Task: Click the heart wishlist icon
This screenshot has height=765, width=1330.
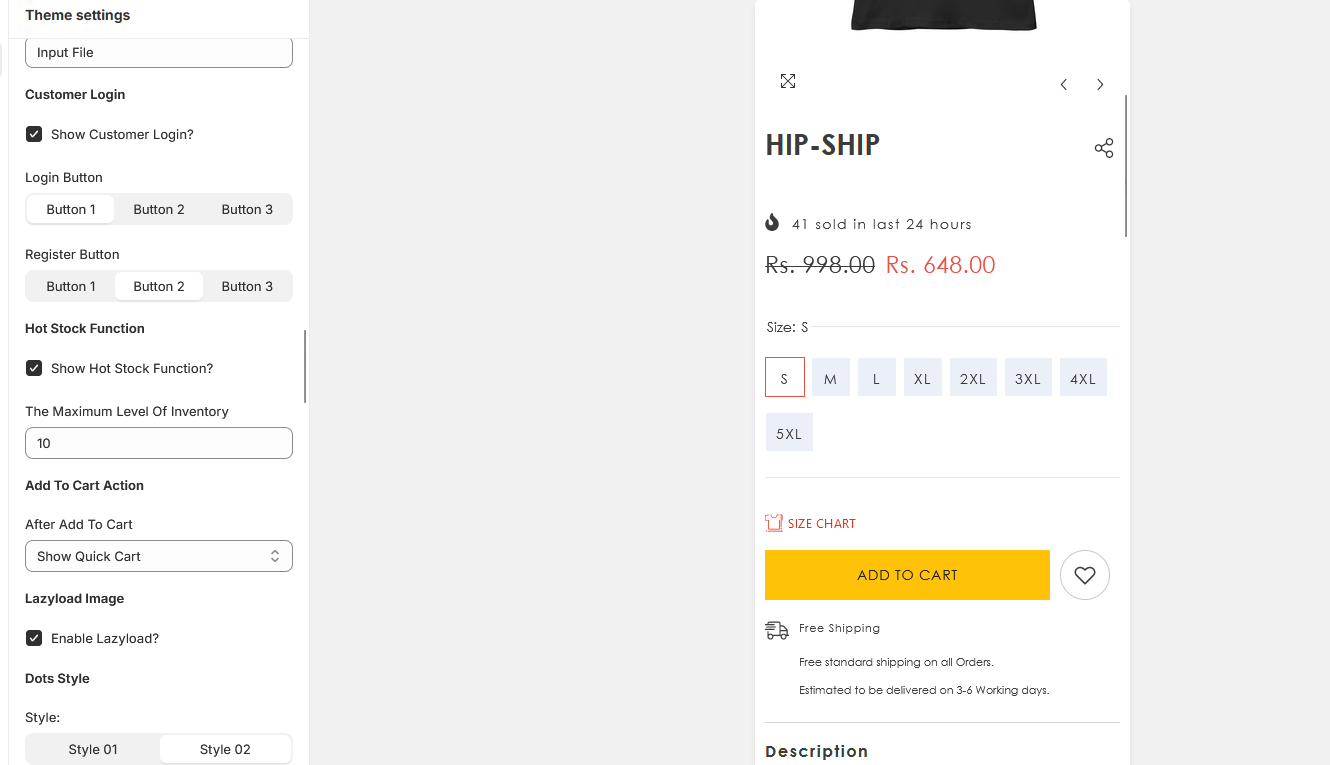Action: point(1085,575)
